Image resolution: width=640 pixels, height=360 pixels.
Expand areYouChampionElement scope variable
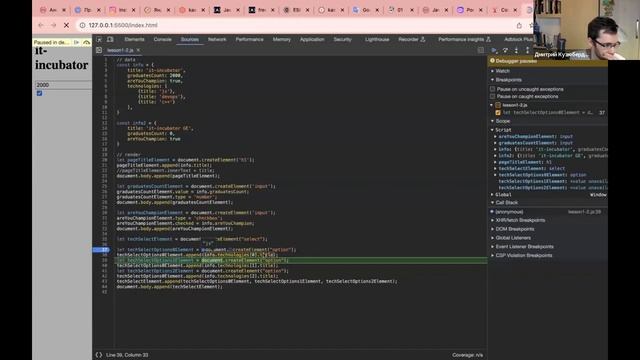click(496, 137)
